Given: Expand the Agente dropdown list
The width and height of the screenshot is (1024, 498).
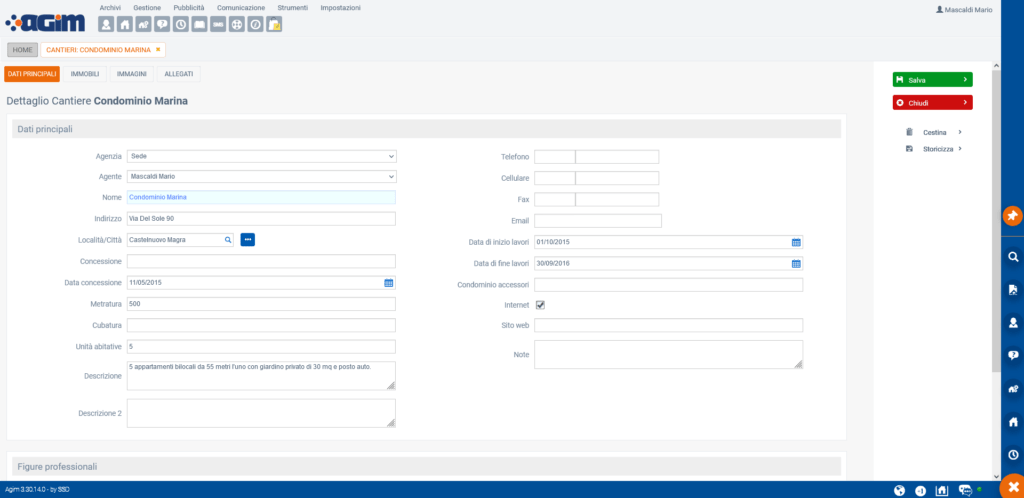Looking at the screenshot, I should click(x=261, y=177).
